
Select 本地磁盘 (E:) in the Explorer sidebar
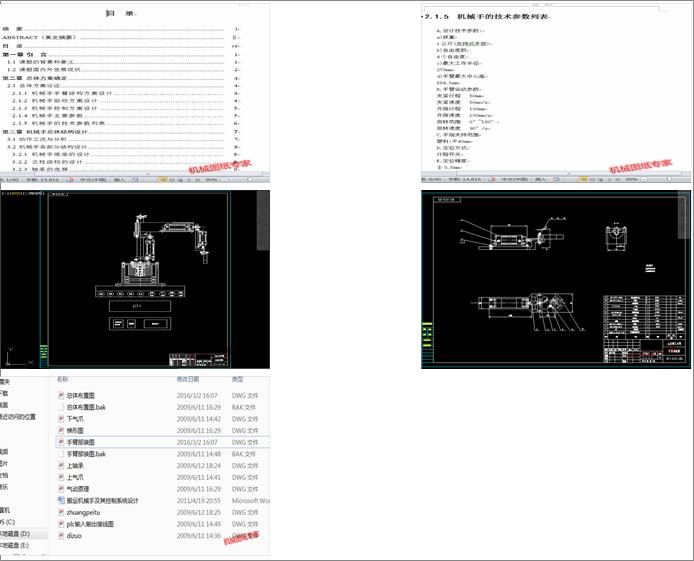[15, 545]
